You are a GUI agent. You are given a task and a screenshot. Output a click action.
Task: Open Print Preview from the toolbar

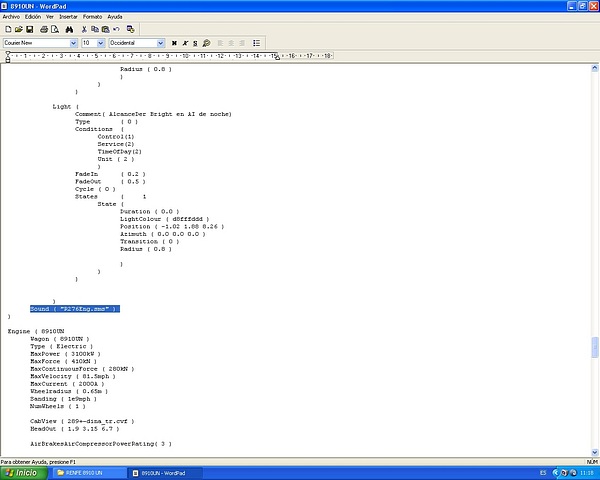[54, 29]
